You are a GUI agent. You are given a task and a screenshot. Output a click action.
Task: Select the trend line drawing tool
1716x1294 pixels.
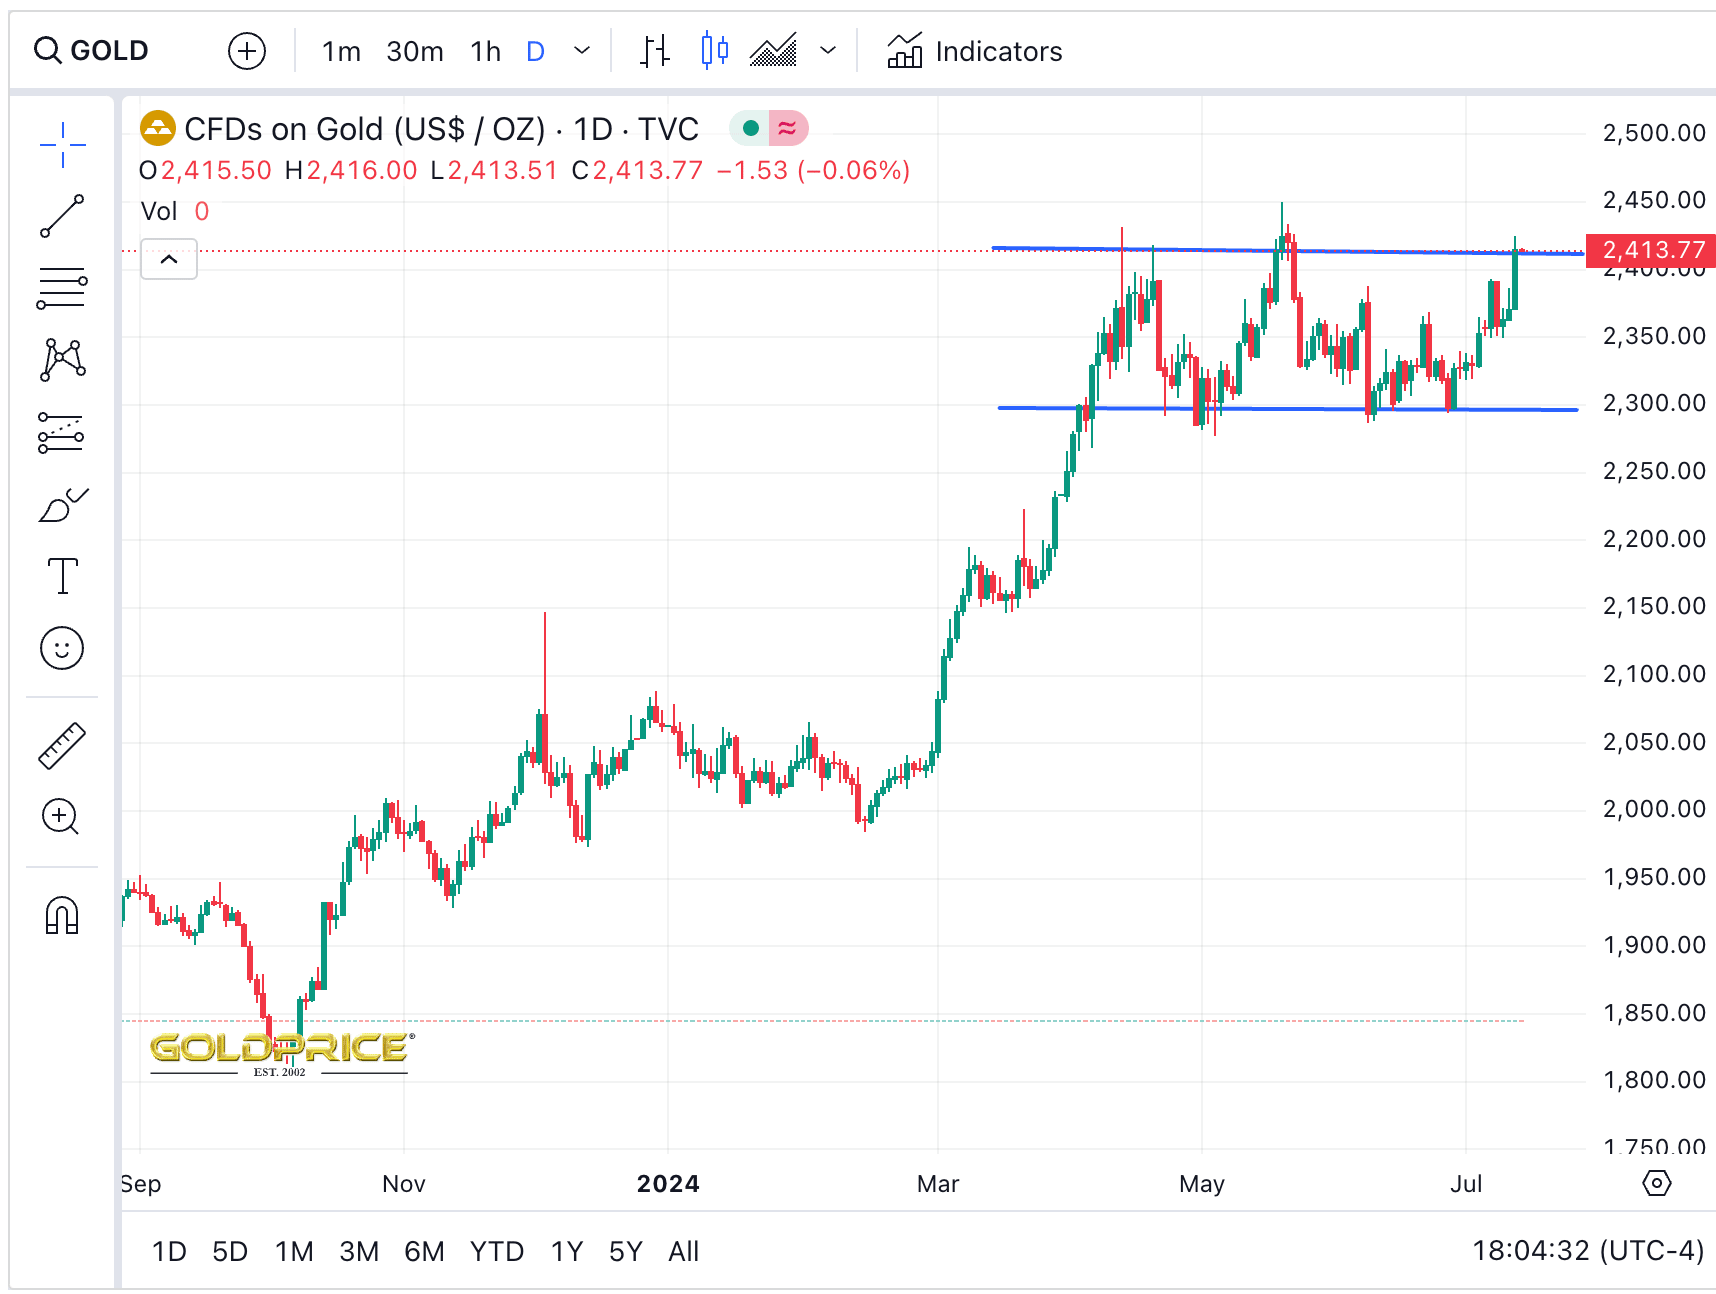[62, 217]
